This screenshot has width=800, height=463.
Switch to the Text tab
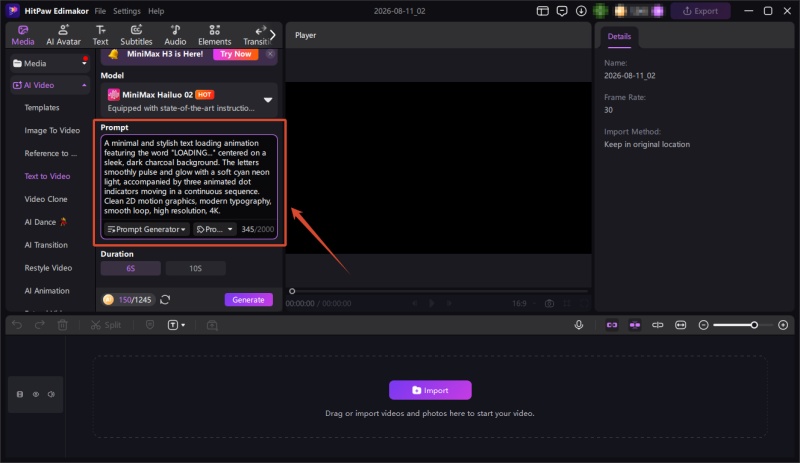(x=100, y=35)
